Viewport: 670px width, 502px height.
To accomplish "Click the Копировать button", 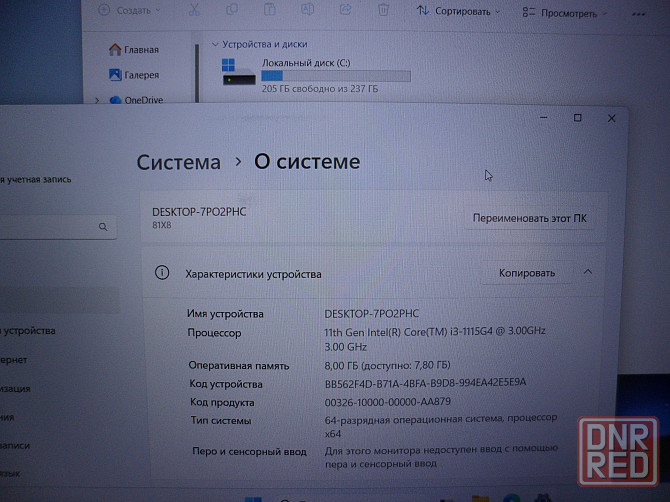I will (527, 273).
